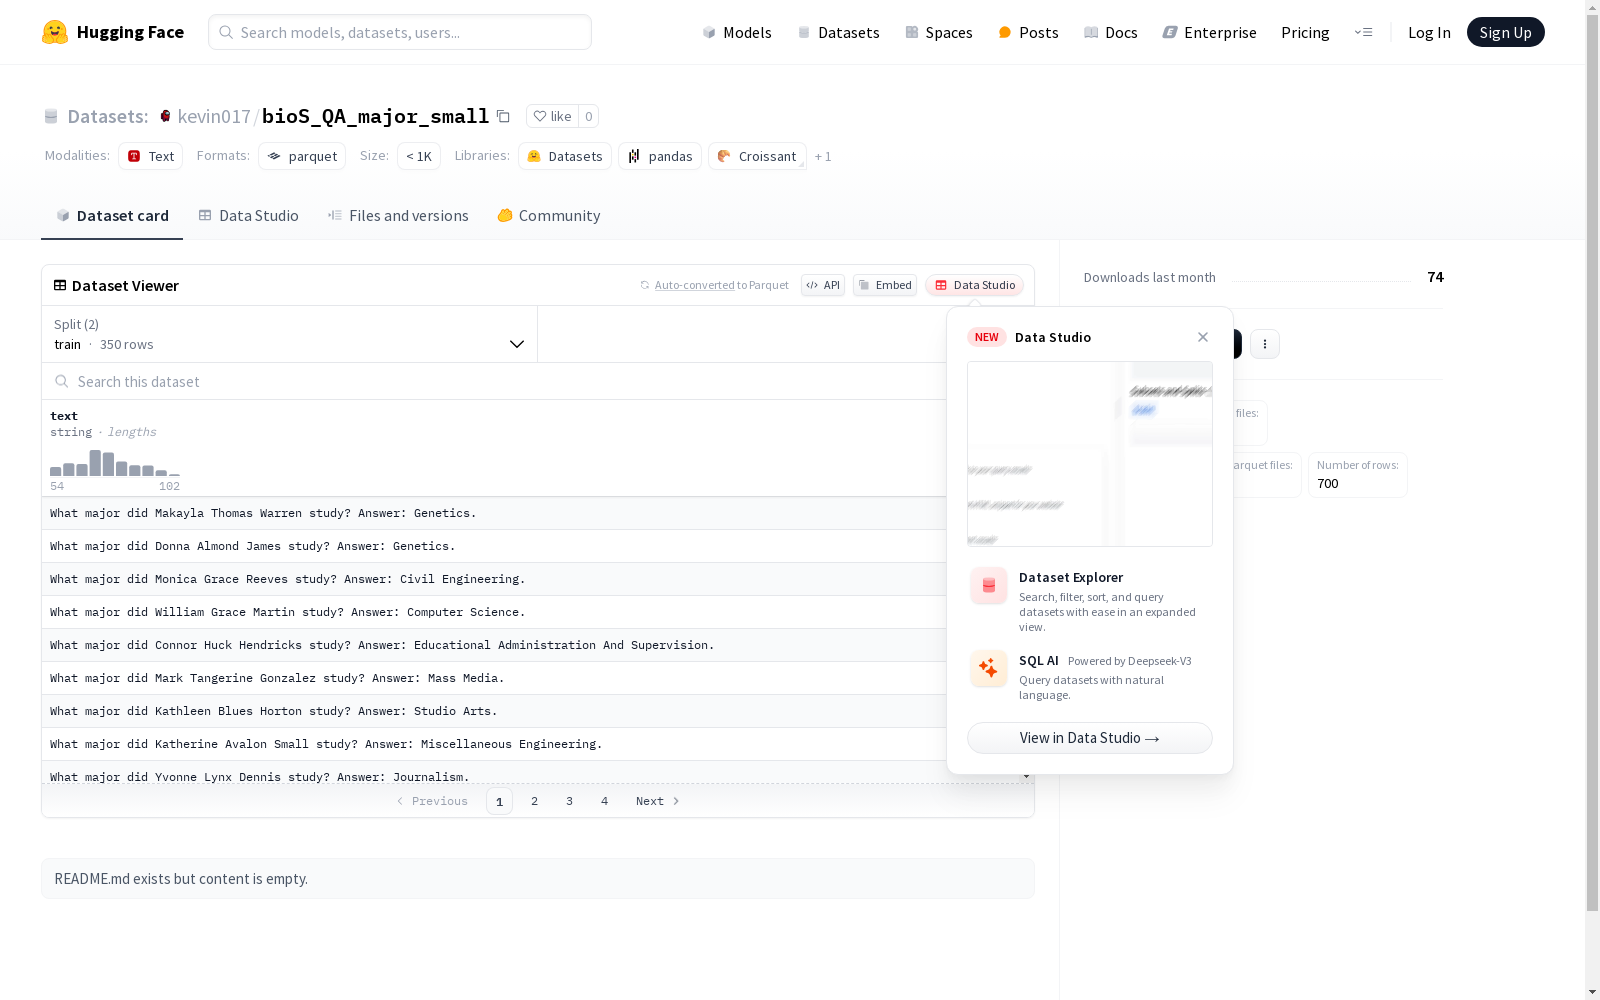The height and width of the screenshot is (1000, 1600).
Task: Select the parquet format tag
Action: click(x=302, y=156)
